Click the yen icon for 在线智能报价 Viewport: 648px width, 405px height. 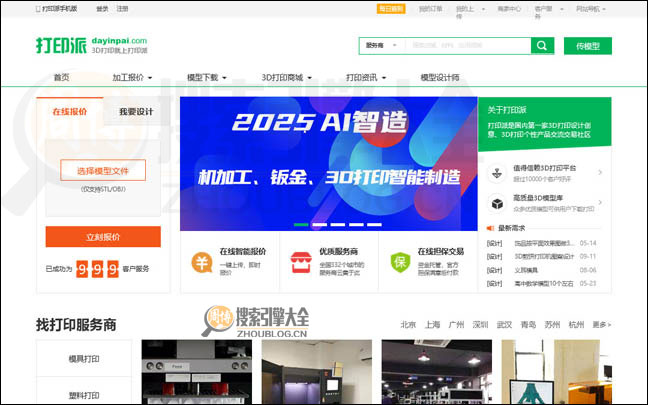[202, 262]
